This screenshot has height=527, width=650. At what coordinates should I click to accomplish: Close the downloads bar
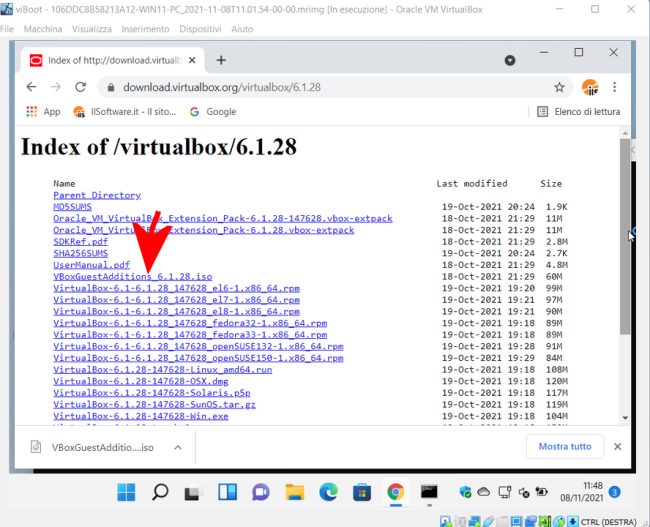tap(617, 447)
